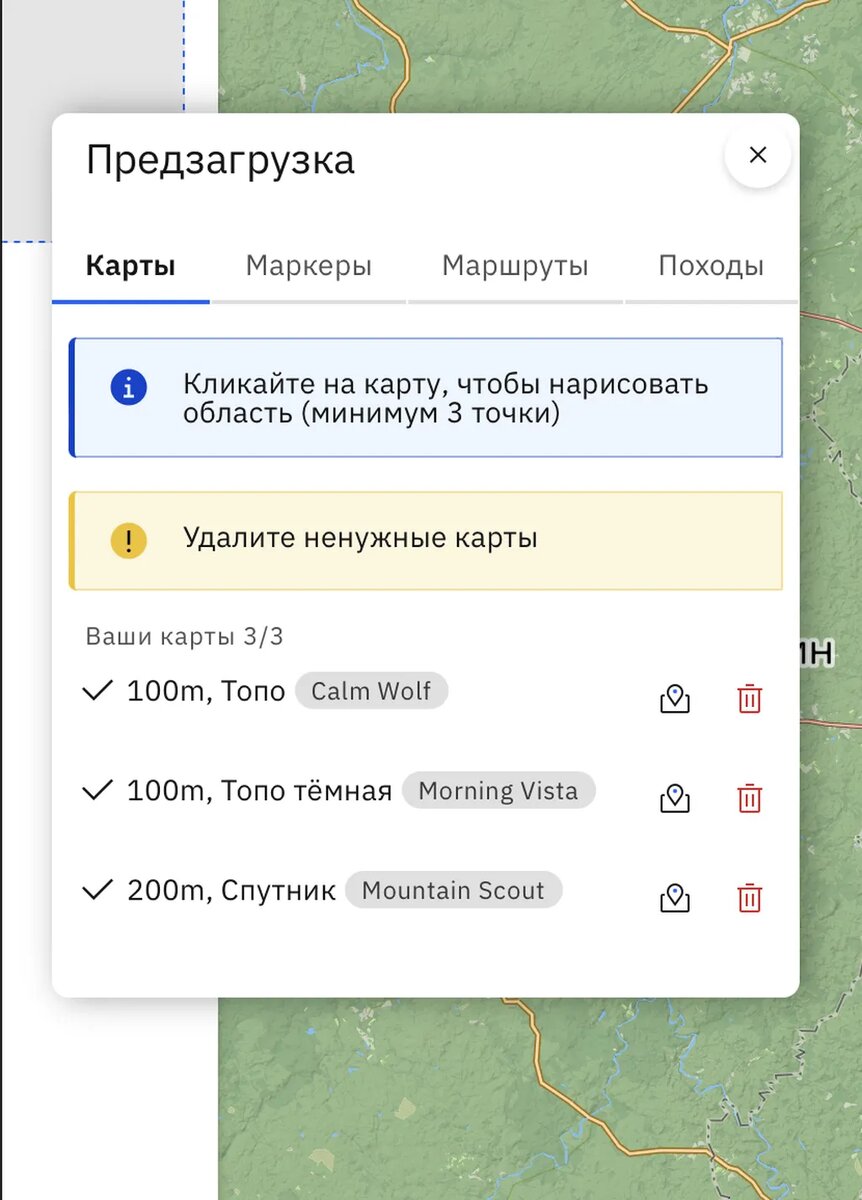Viewport: 862px width, 1200px height.
Task: Switch to the Карты tab
Action: 131,266
